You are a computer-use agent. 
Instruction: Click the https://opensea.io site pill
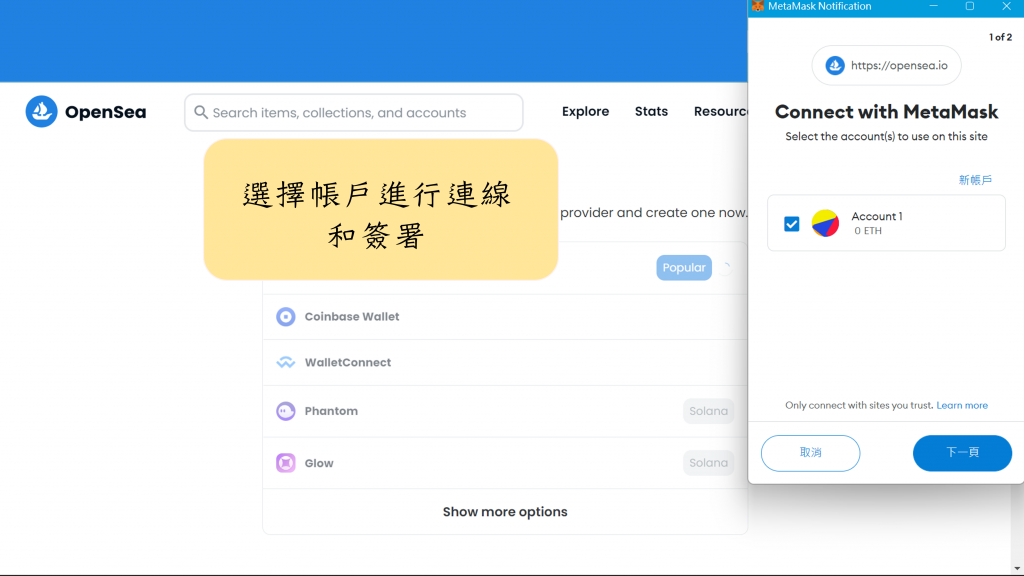pyautogui.click(x=886, y=65)
